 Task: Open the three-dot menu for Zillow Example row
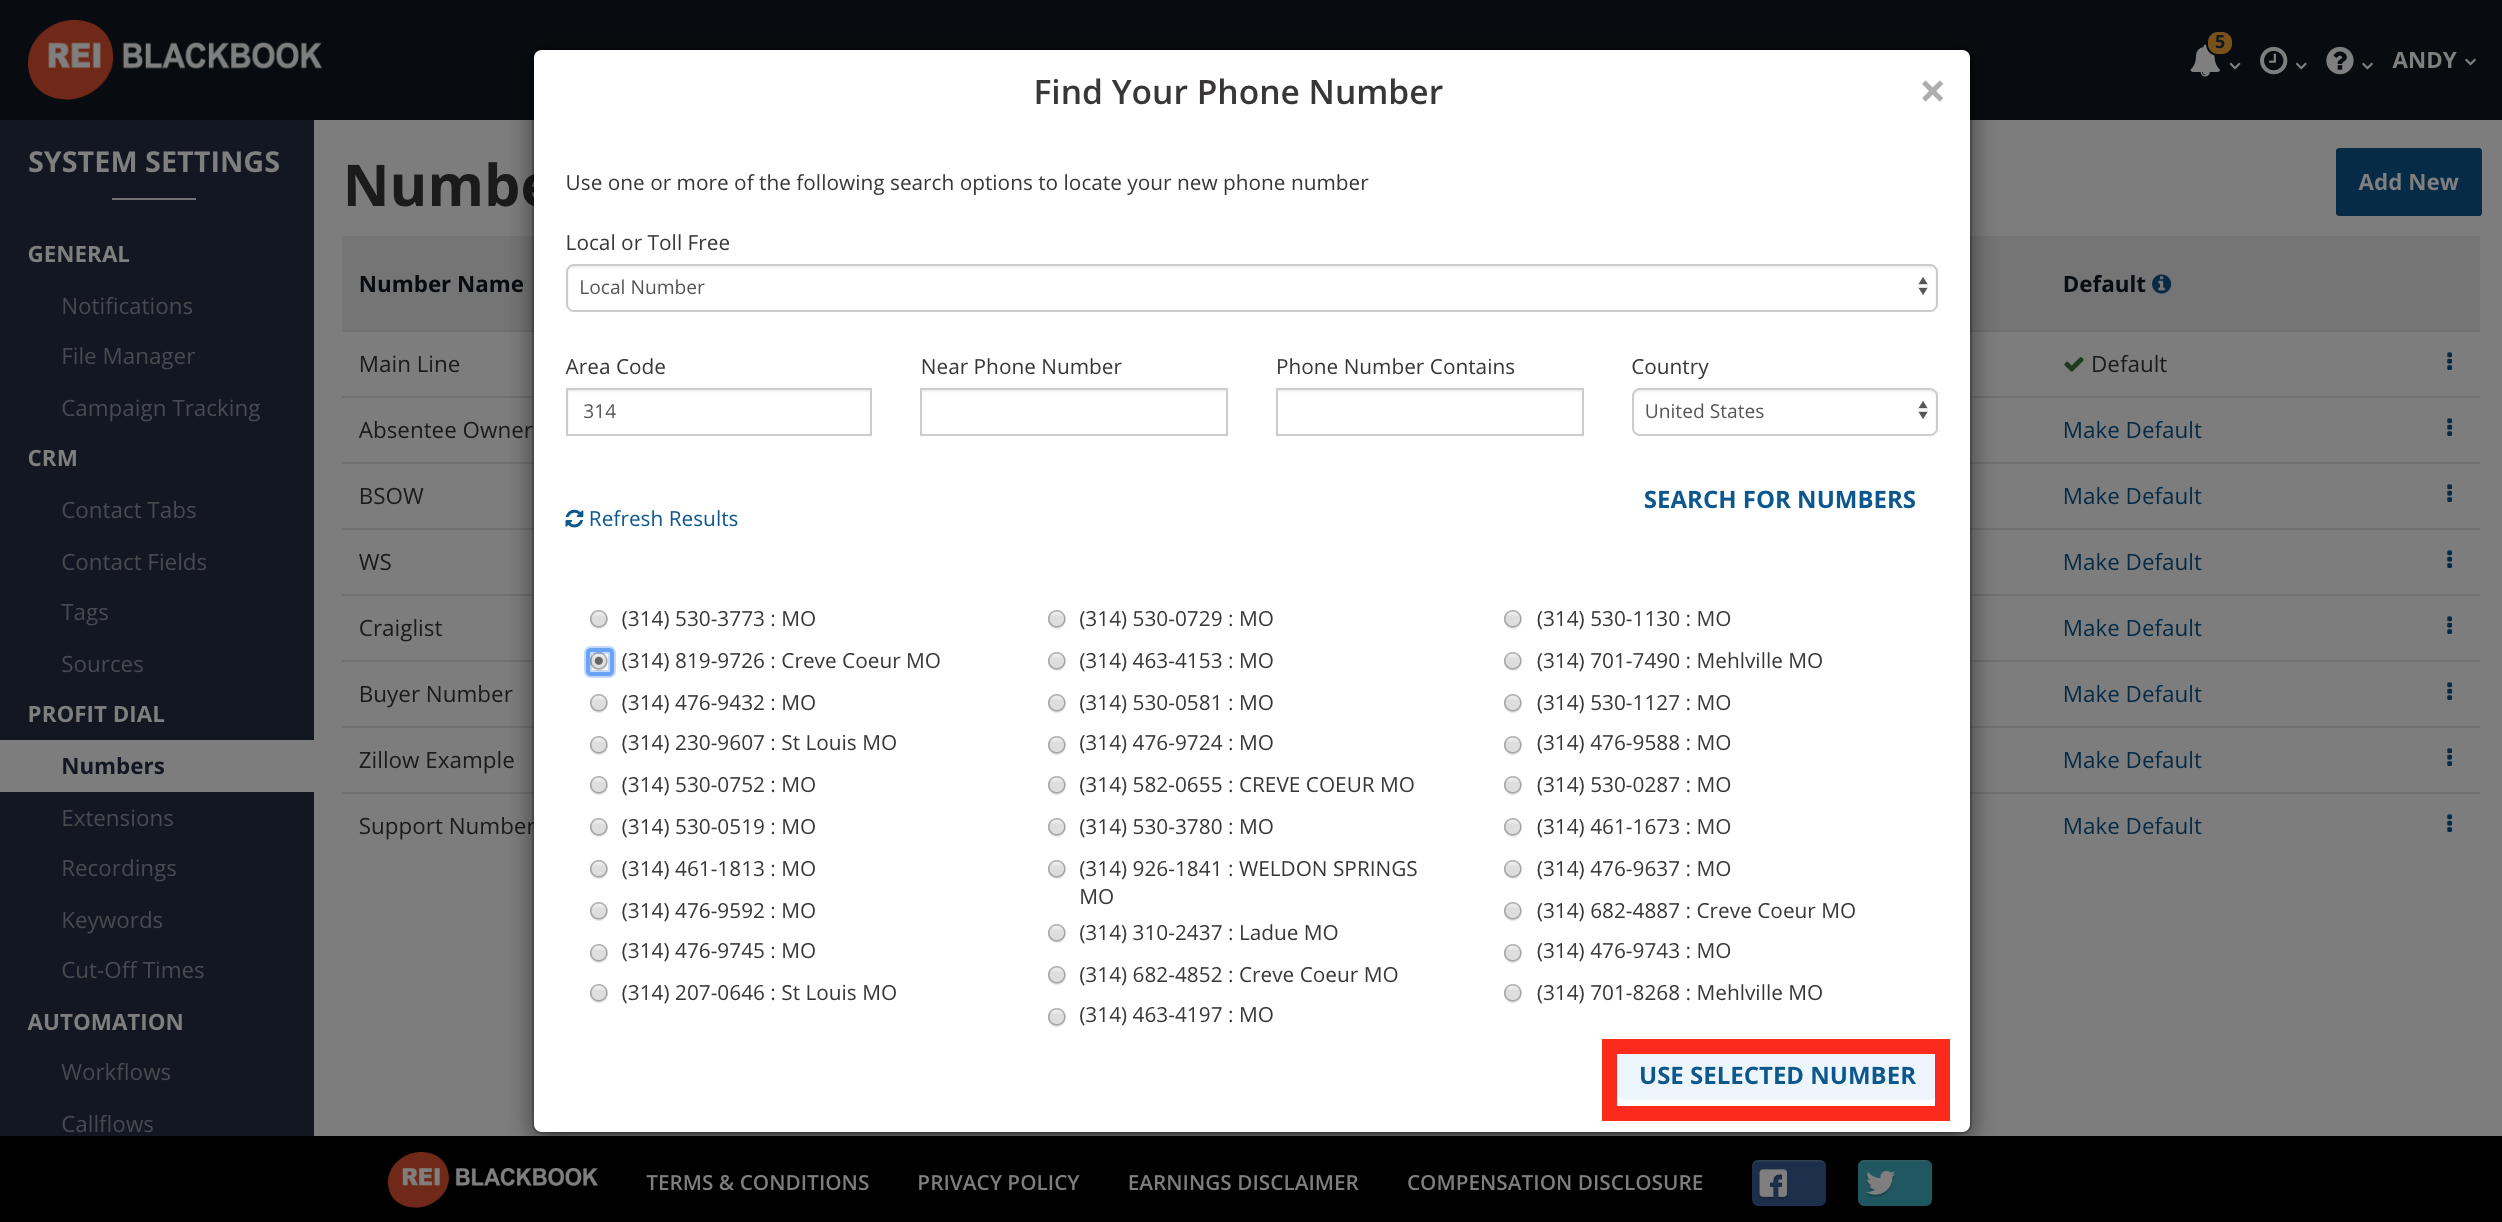[x=2449, y=758]
